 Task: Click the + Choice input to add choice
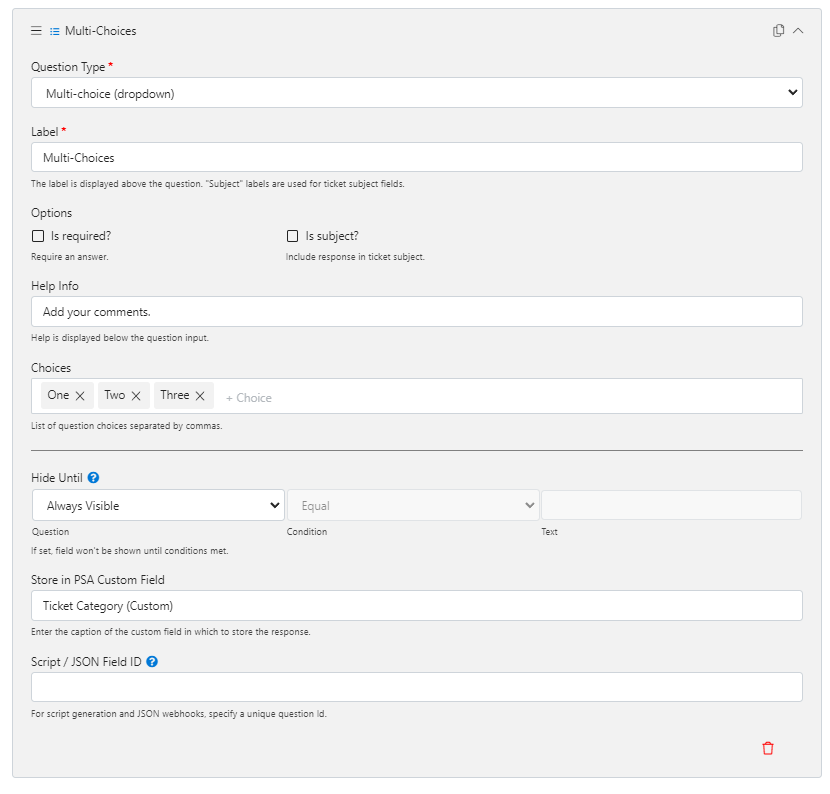click(x=249, y=398)
